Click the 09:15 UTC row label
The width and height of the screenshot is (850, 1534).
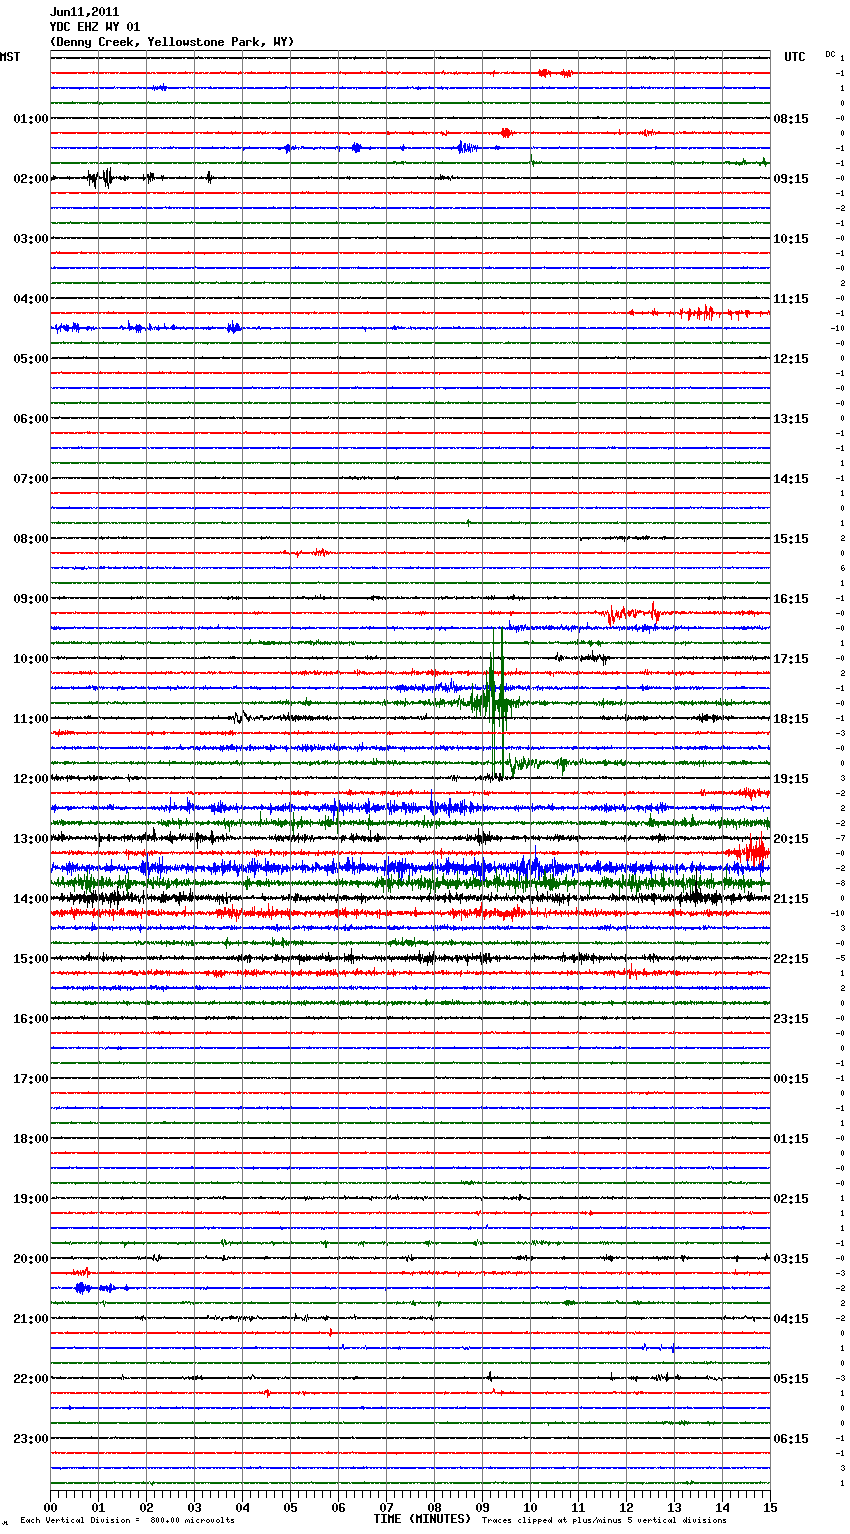791,178
